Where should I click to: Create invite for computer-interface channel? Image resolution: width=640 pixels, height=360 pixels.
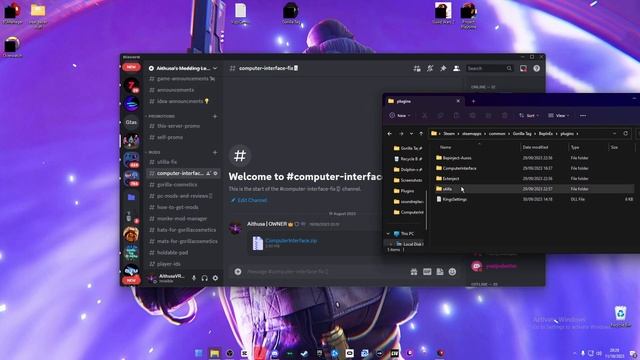point(208,173)
